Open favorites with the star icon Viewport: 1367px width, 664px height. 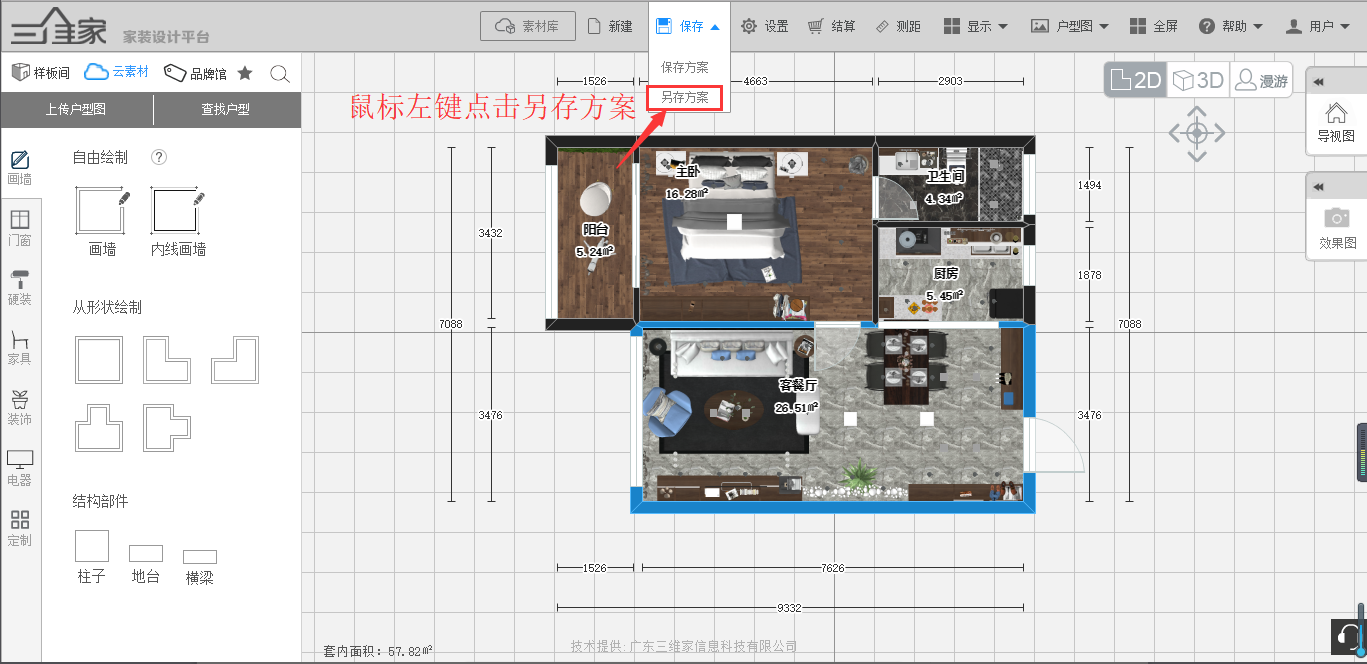pyautogui.click(x=245, y=73)
